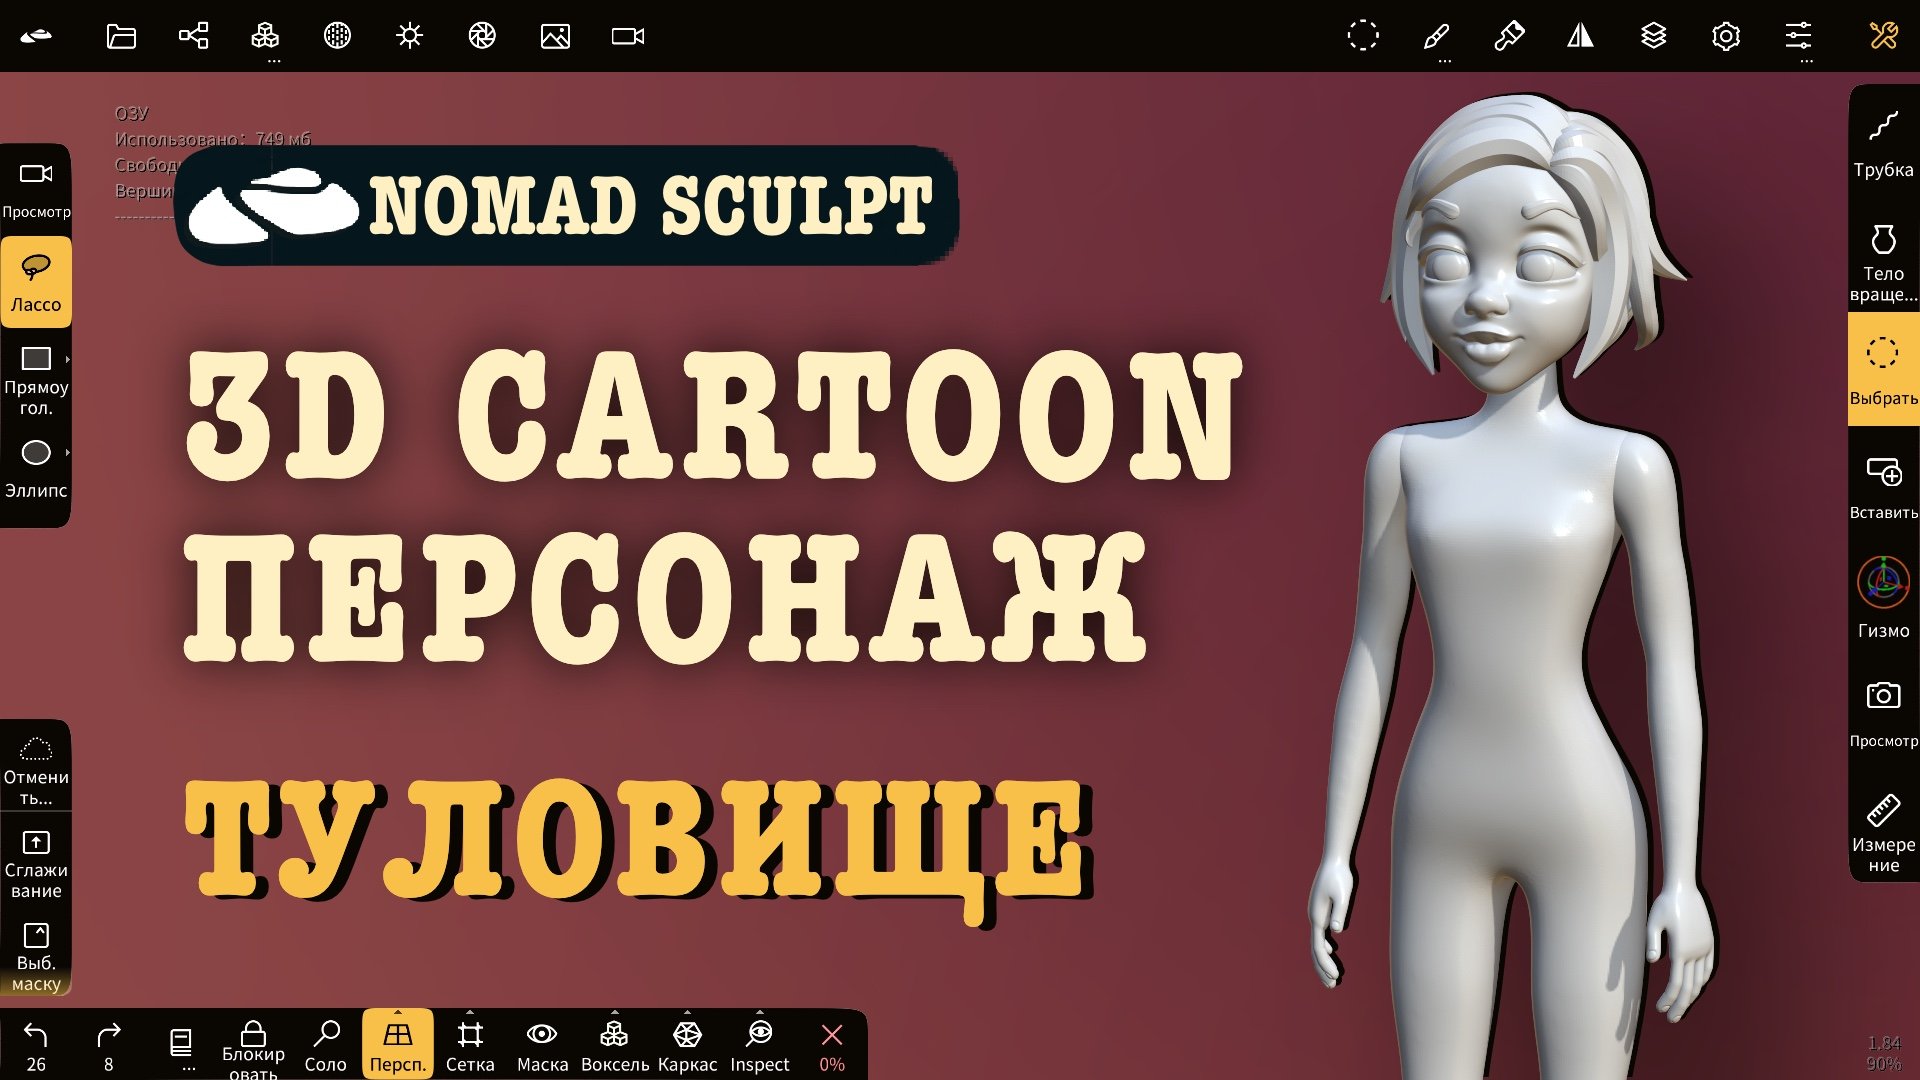Image resolution: width=1920 pixels, height=1080 pixels.
Task: Expand the Эллипс tool options arrow
Action: [x=69, y=453]
